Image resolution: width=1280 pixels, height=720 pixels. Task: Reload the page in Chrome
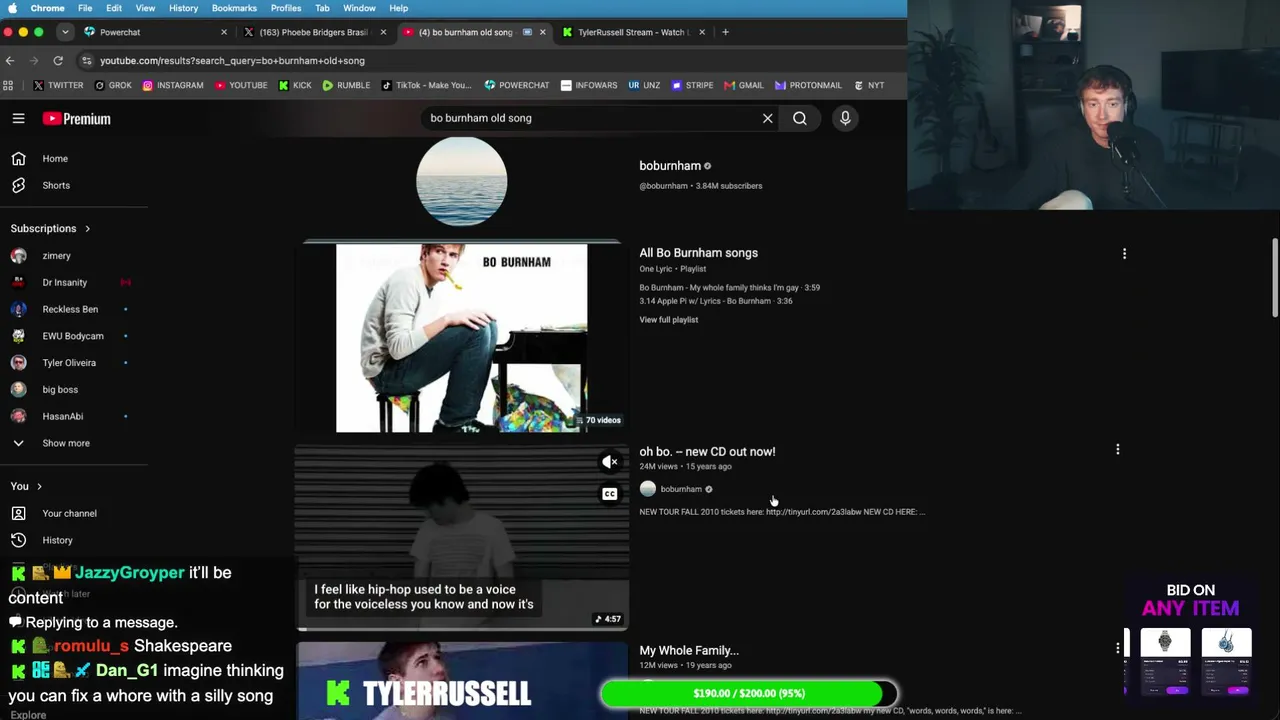coord(58,60)
